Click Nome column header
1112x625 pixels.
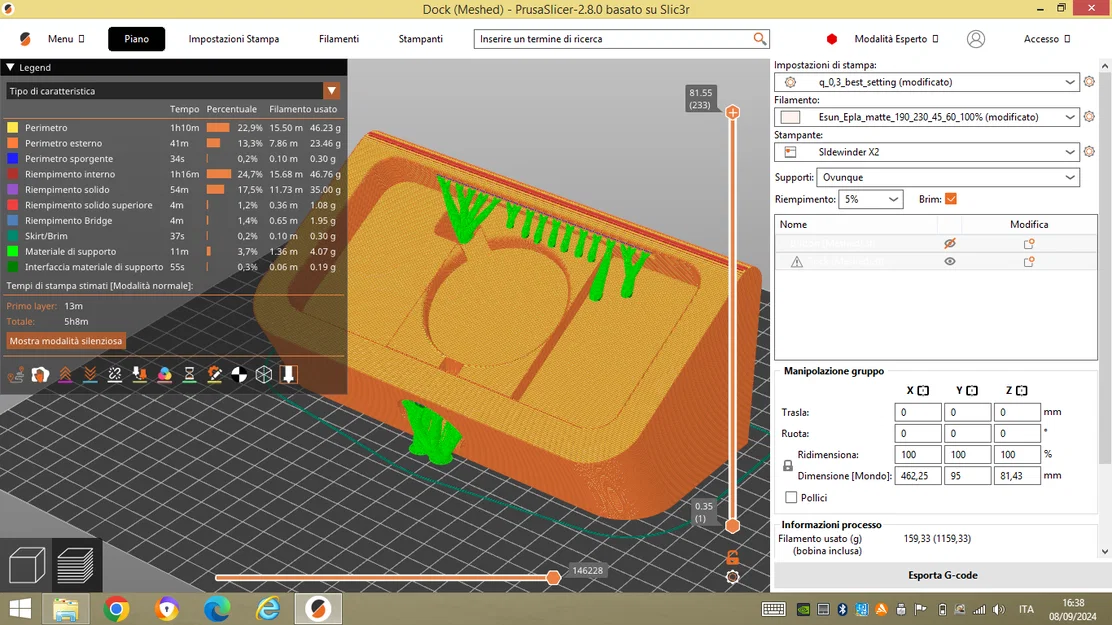click(793, 224)
